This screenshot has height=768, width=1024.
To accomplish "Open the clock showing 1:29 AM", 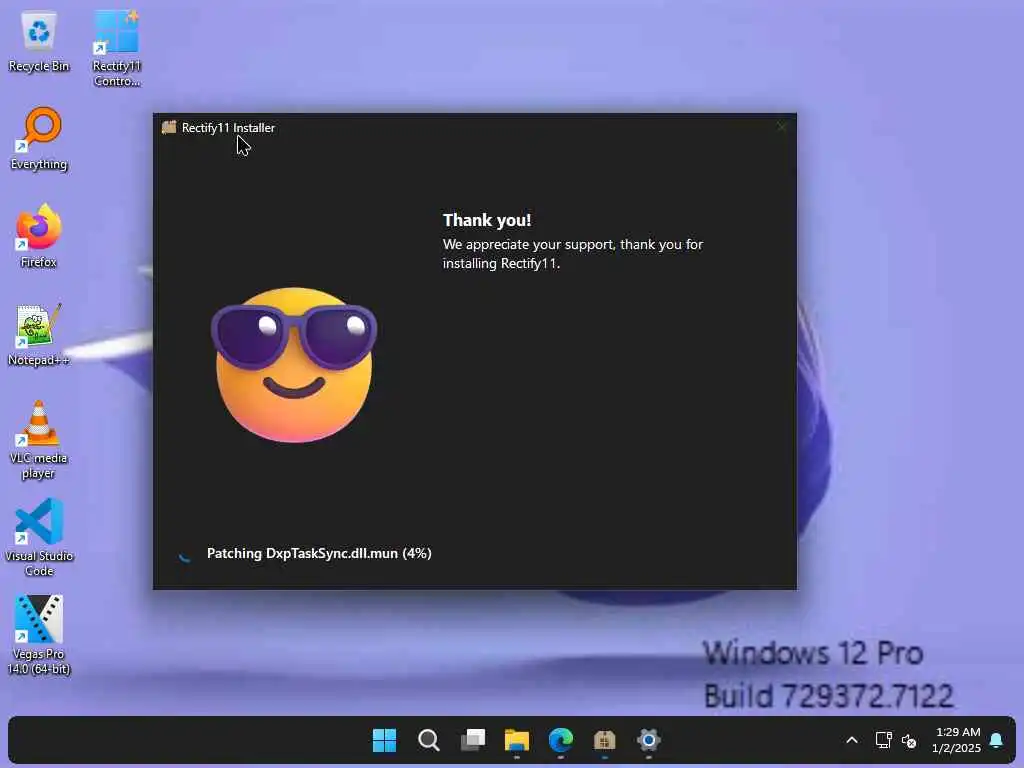I will point(957,740).
